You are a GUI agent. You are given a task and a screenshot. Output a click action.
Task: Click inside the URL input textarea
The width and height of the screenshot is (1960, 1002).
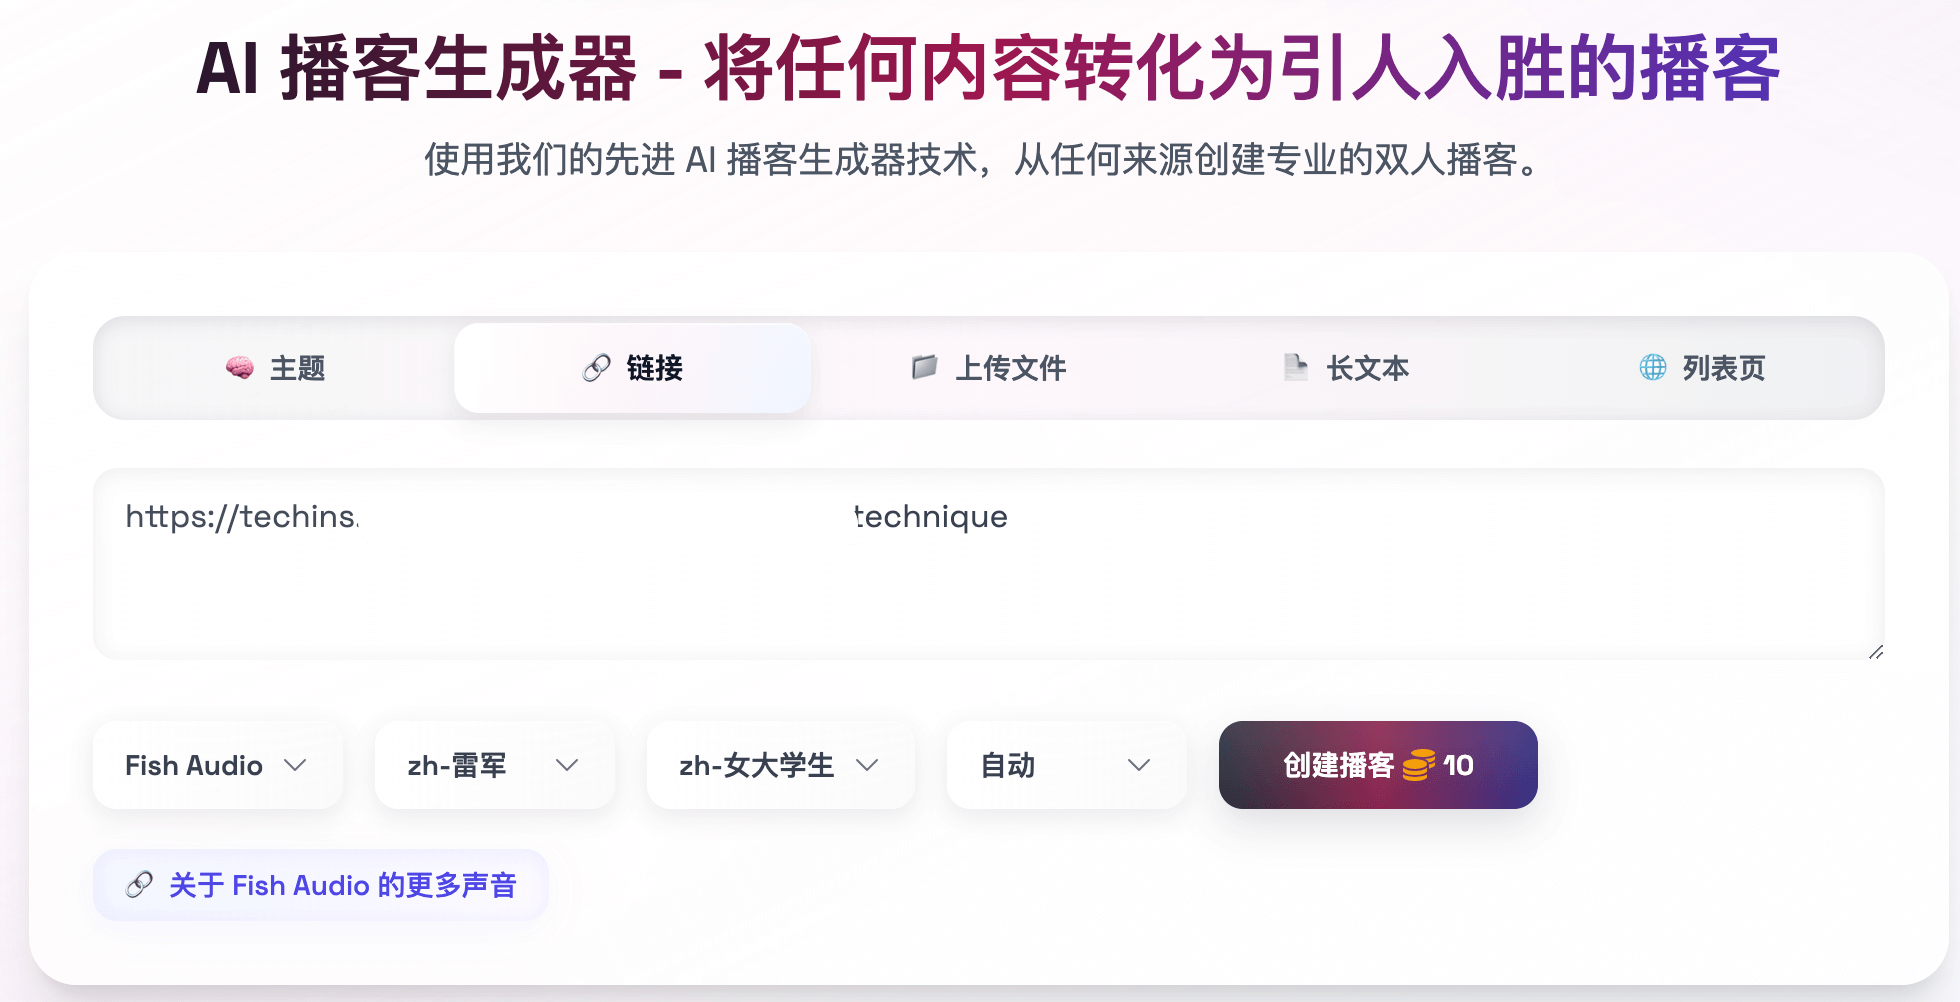click(989, 564)
